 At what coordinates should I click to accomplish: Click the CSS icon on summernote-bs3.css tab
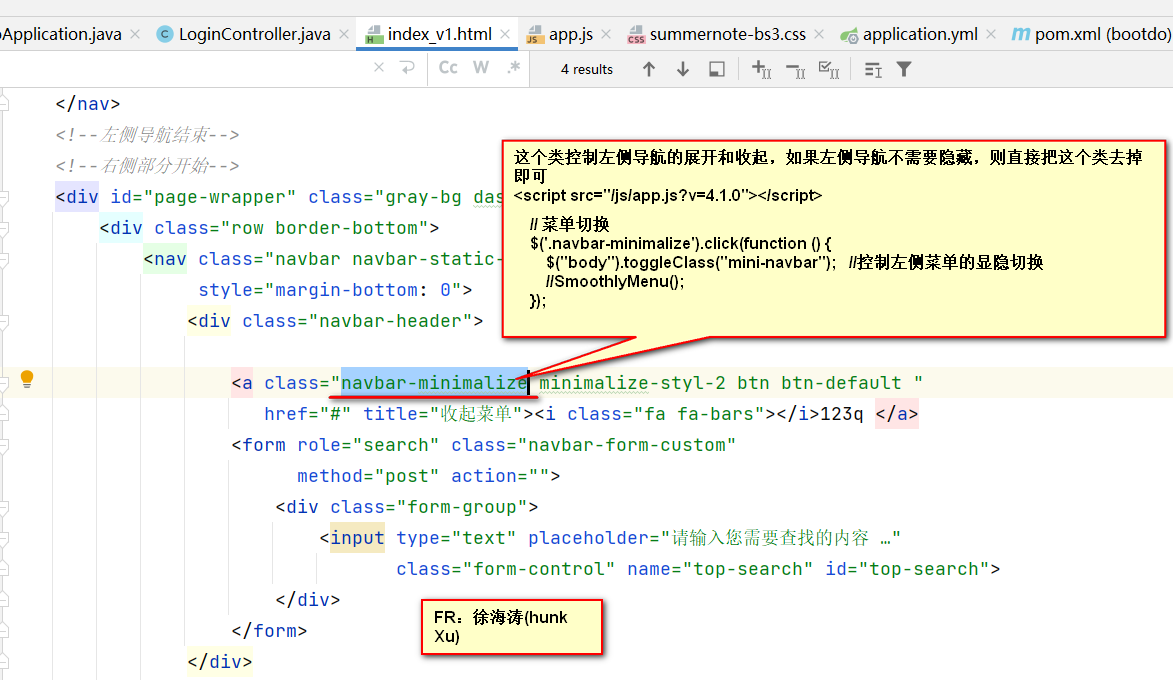pos(636,35)
